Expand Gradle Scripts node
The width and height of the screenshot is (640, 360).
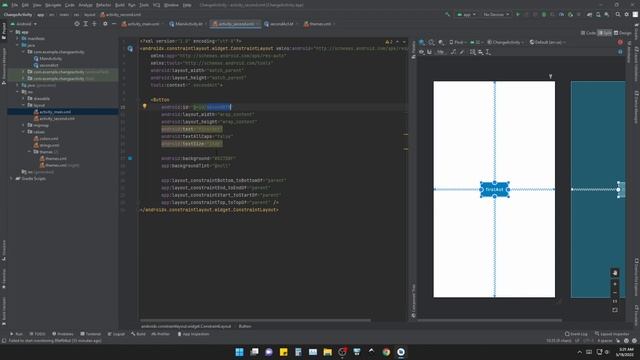click(12, 178)
